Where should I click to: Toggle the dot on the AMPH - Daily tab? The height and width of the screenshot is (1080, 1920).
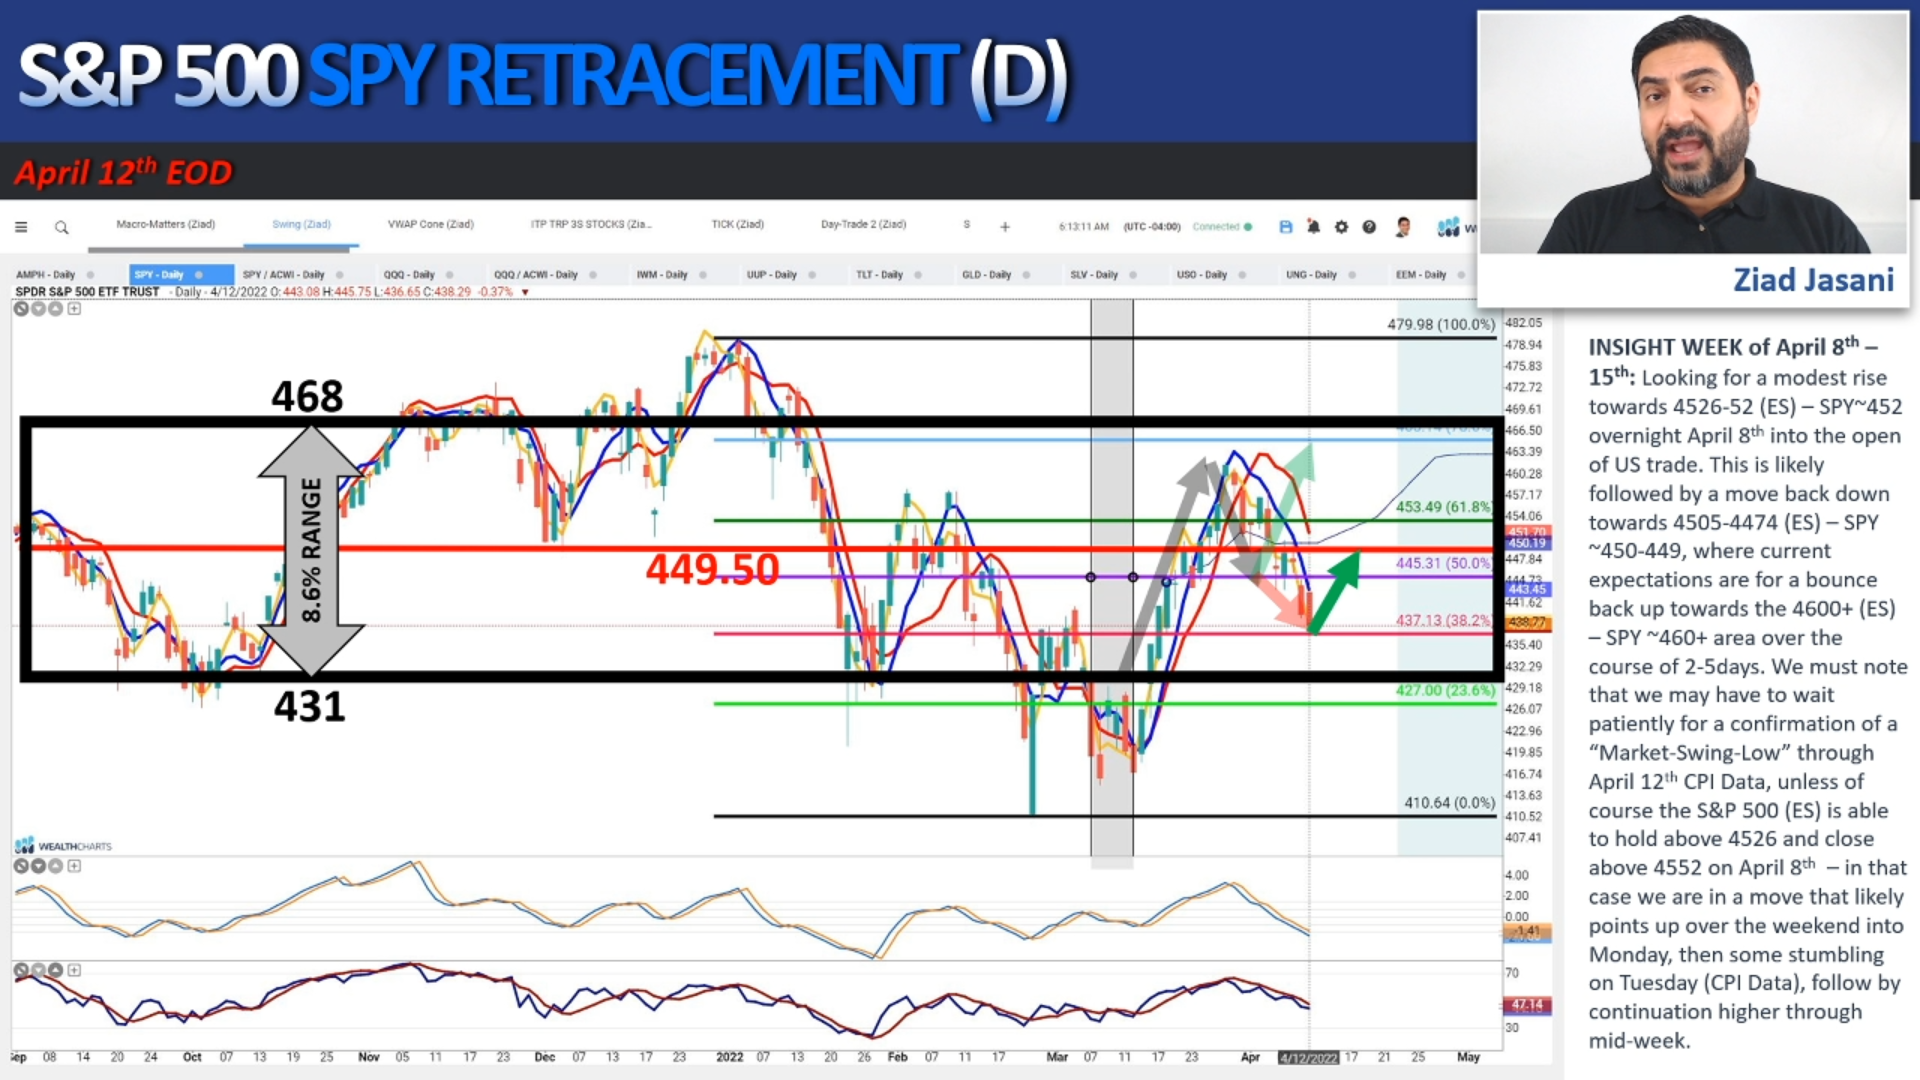90,275
